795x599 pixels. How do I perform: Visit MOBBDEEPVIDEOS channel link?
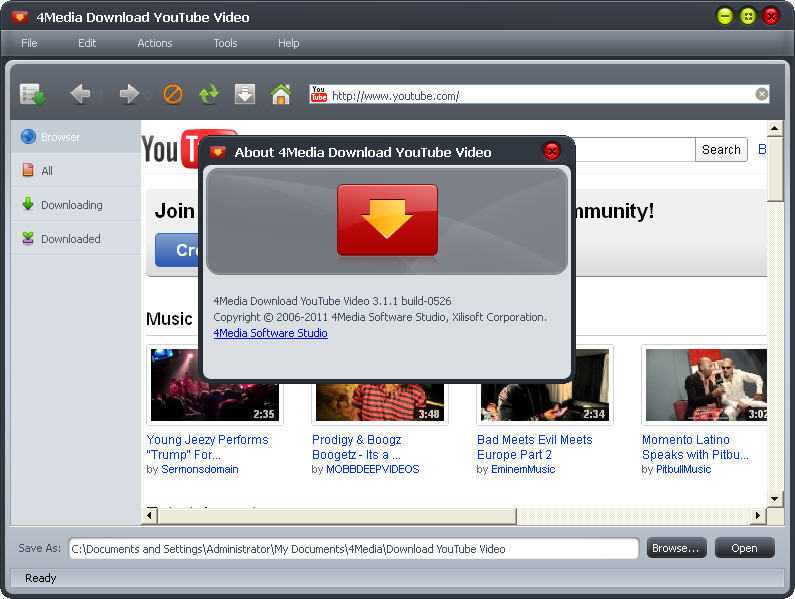pyautogui.click(x=373, y=469)
